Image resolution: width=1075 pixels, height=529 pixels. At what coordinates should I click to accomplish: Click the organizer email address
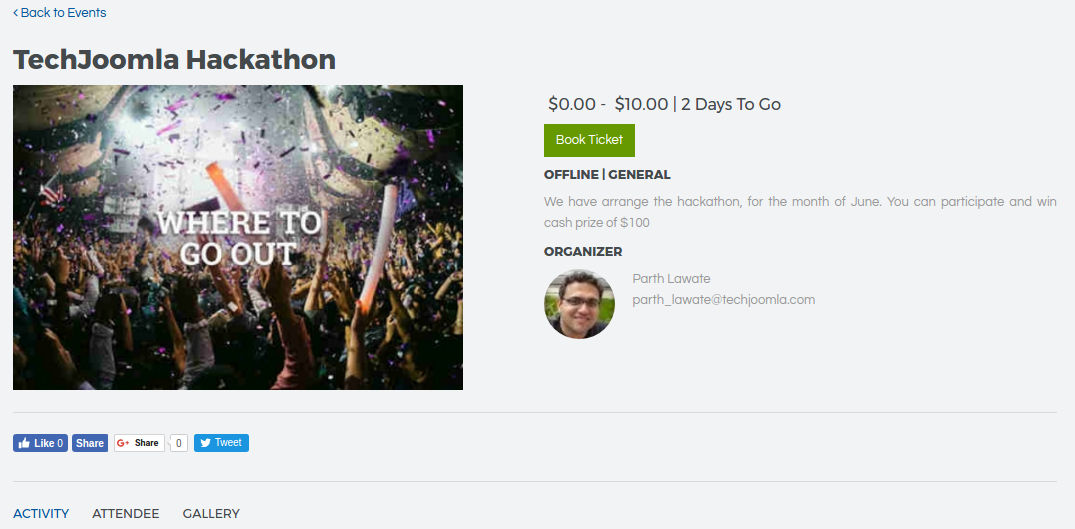point(724,299)
